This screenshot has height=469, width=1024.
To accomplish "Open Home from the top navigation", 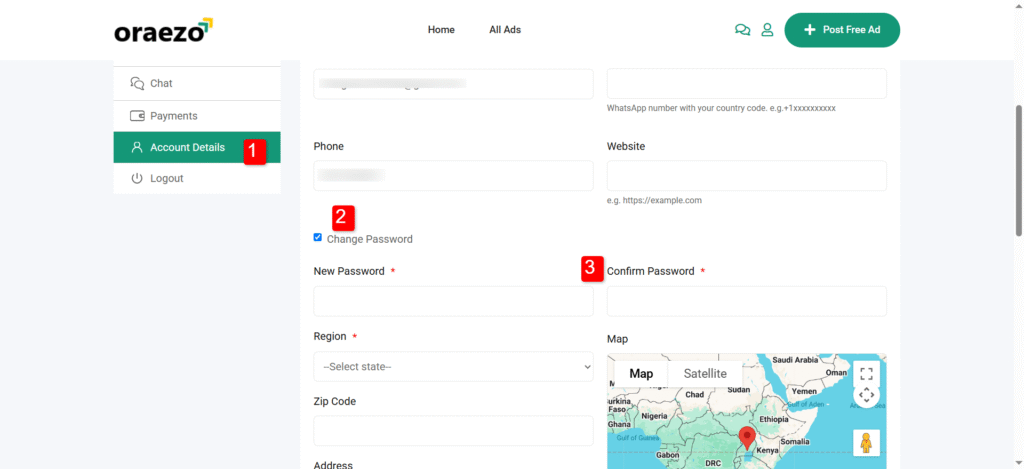I will 441,30.
